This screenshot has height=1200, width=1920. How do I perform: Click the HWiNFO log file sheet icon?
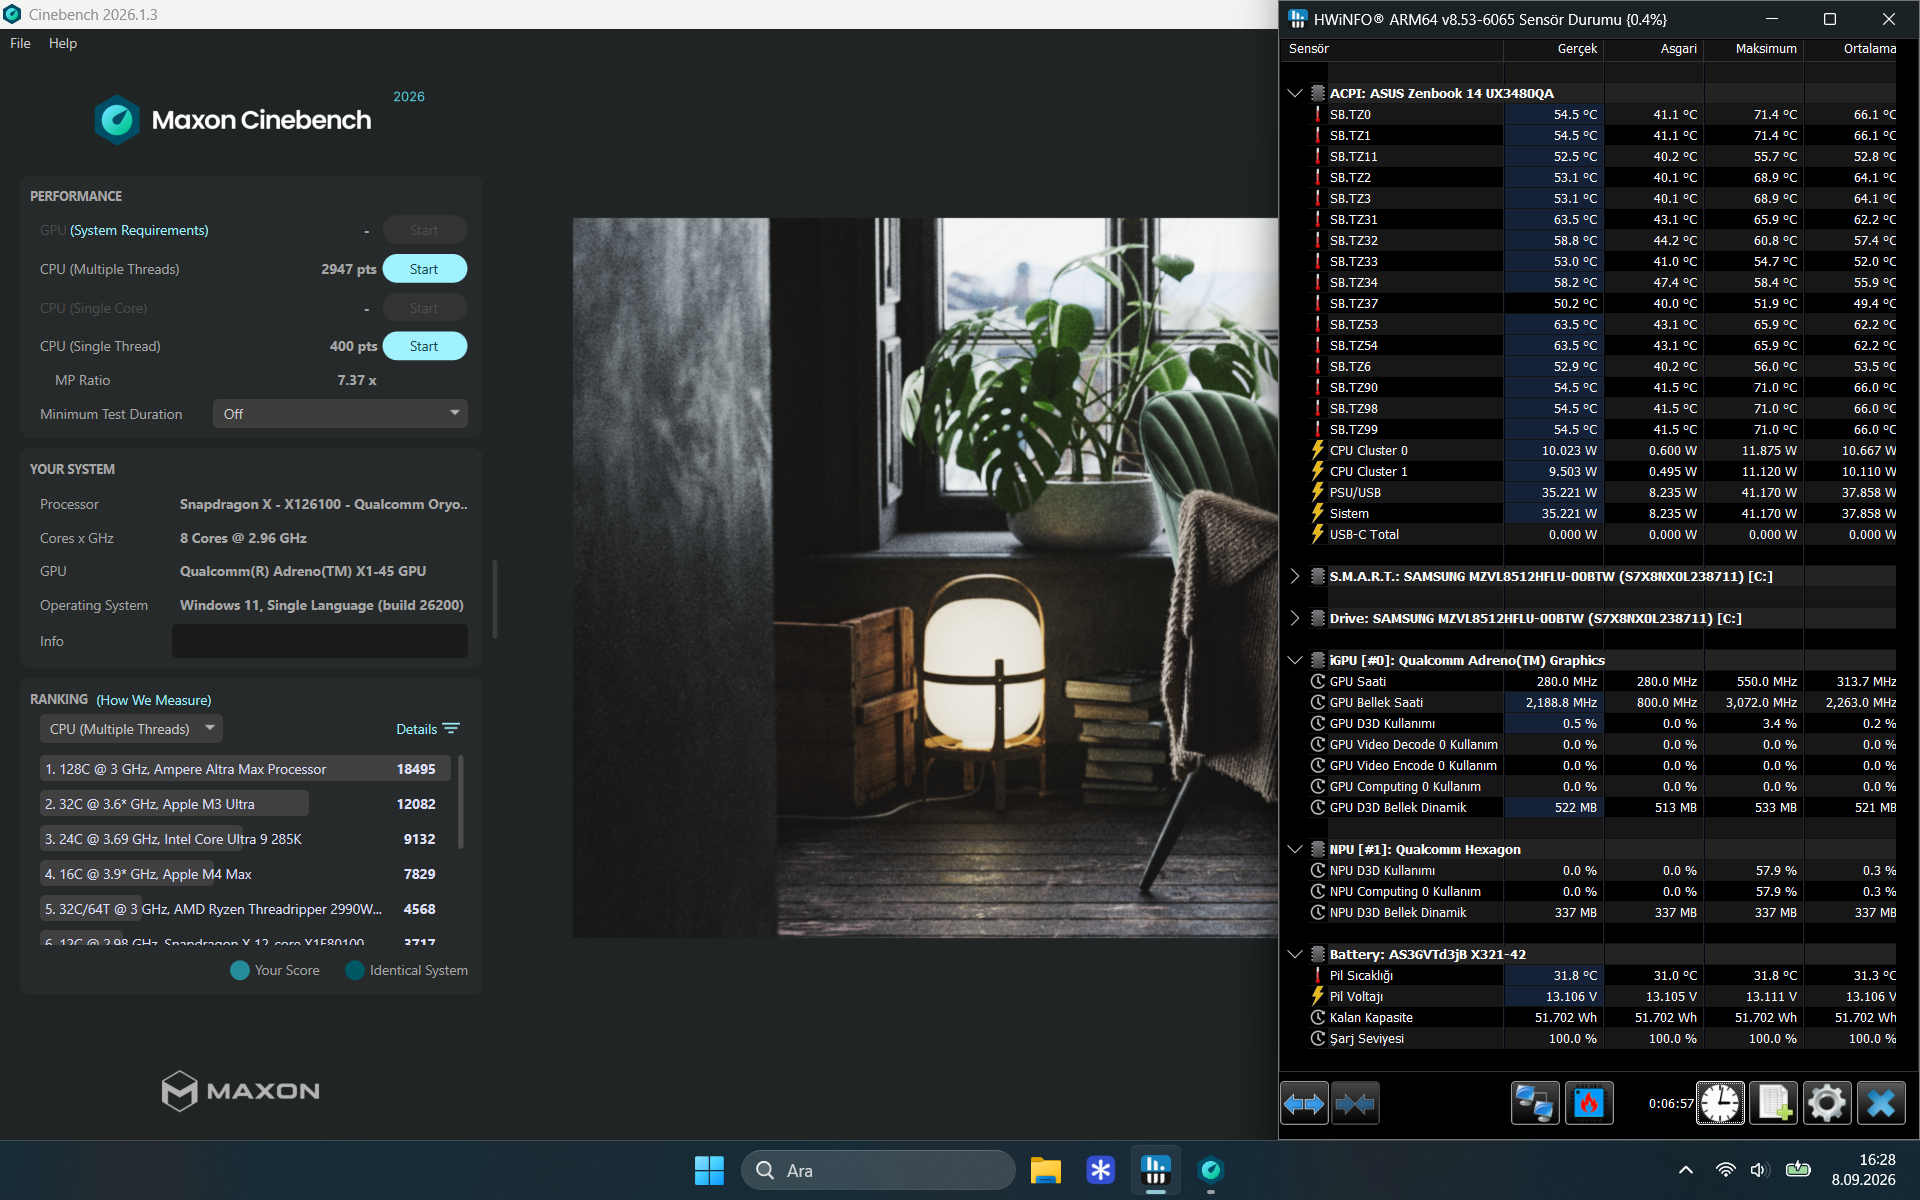pos(1774,1103)
